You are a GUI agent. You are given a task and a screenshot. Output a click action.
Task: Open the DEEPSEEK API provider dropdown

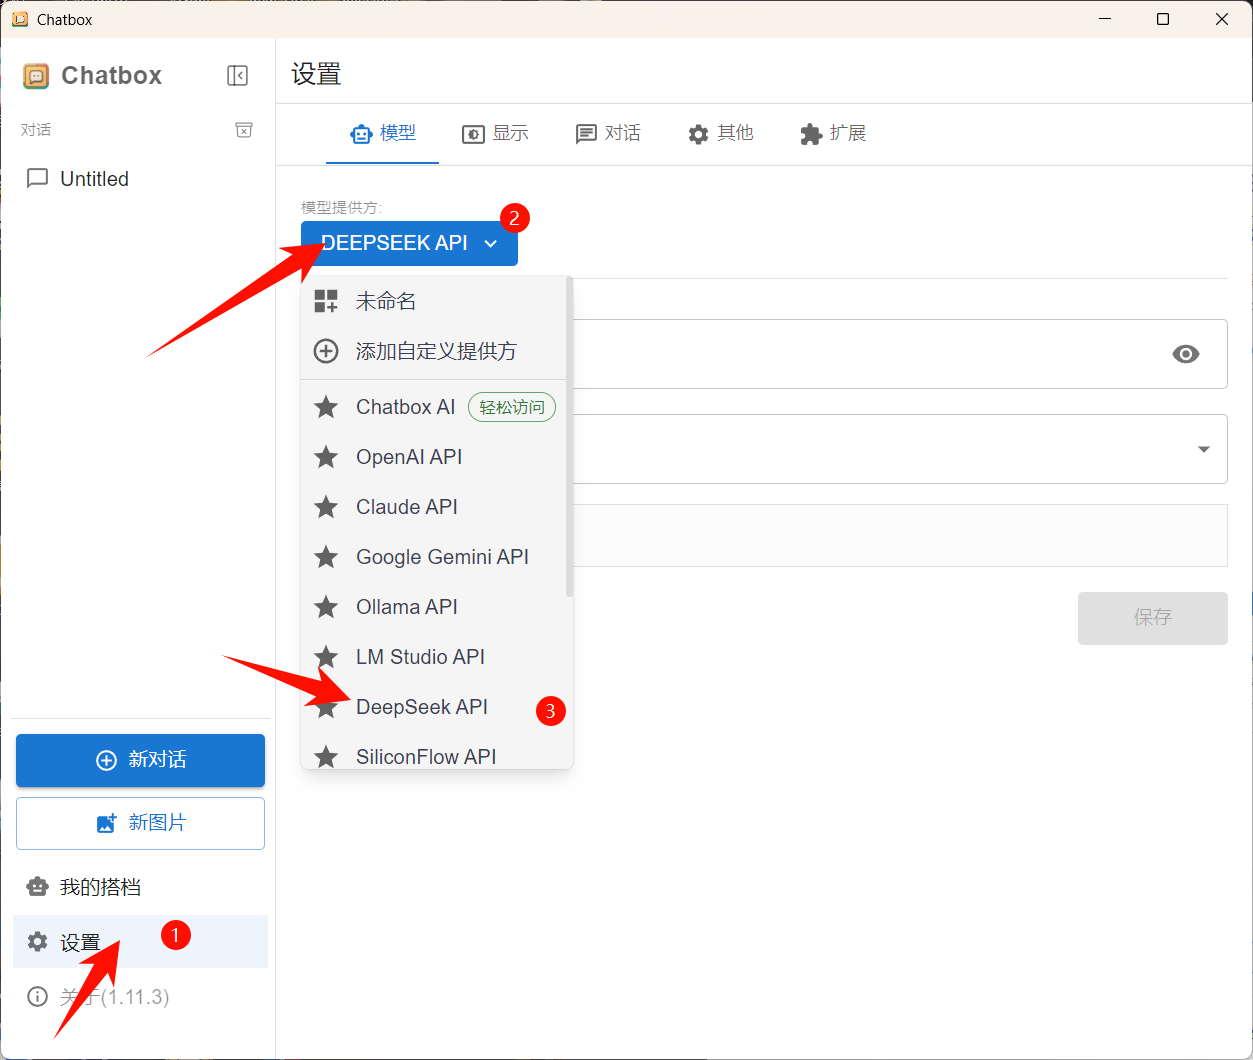click(409, 243)
